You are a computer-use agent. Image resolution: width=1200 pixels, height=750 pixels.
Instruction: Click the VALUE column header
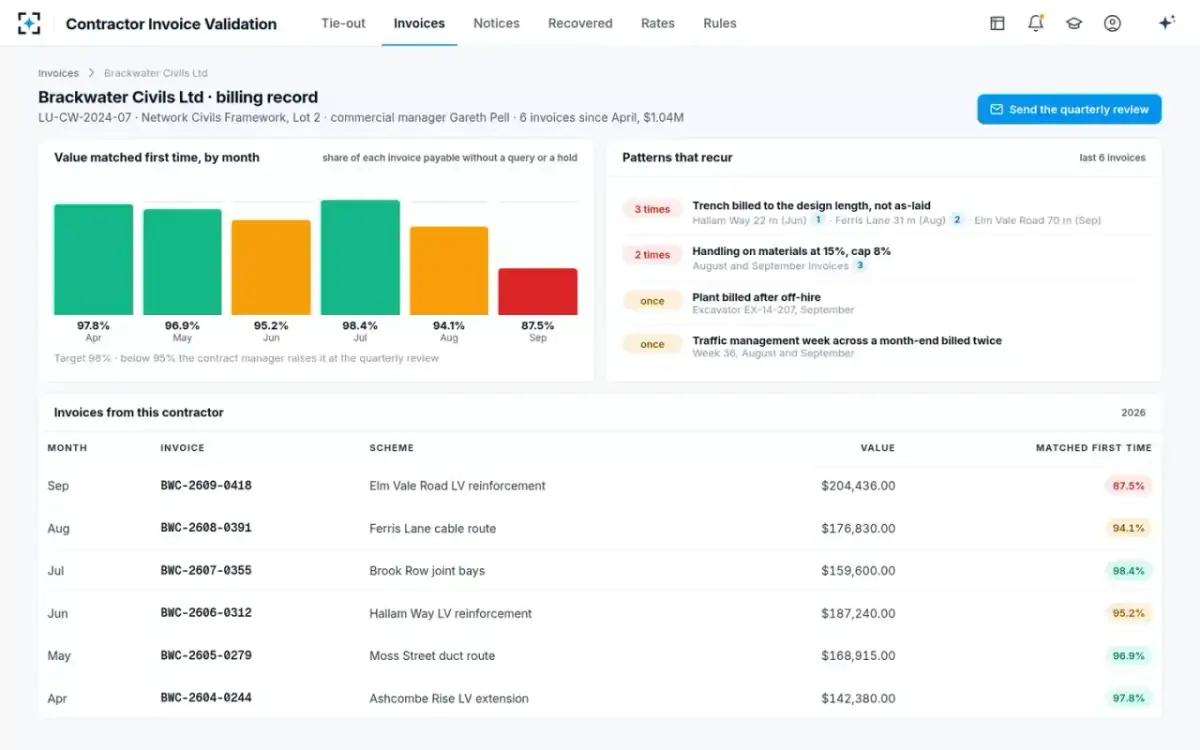click(x=878, y=448)
